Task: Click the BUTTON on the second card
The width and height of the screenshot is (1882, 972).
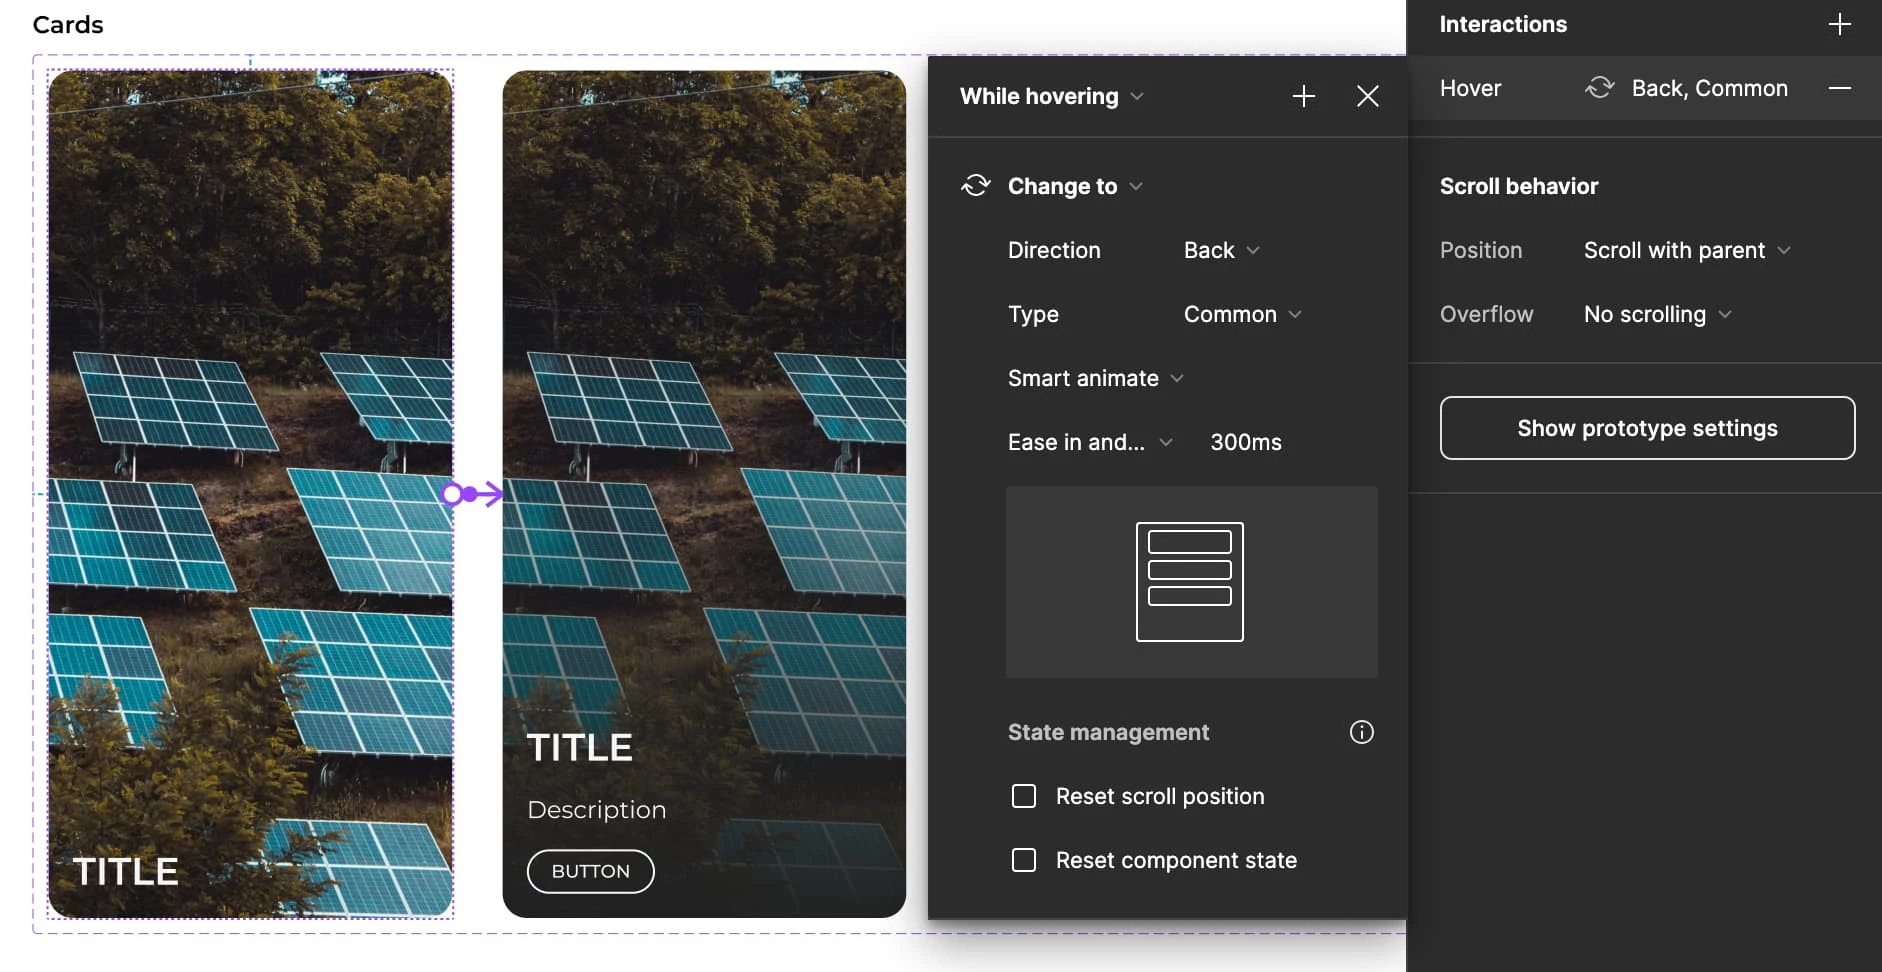Action: coord(590,871)
